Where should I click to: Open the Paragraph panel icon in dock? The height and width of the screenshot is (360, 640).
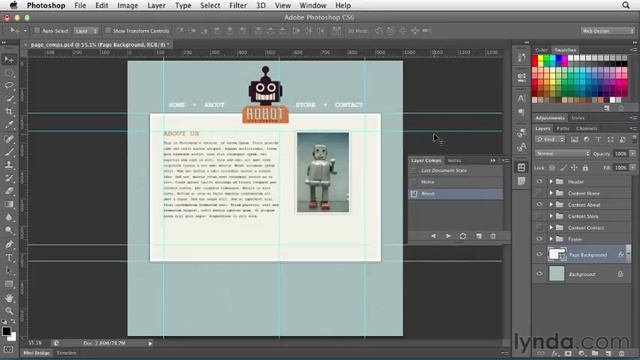click(521, 112)
